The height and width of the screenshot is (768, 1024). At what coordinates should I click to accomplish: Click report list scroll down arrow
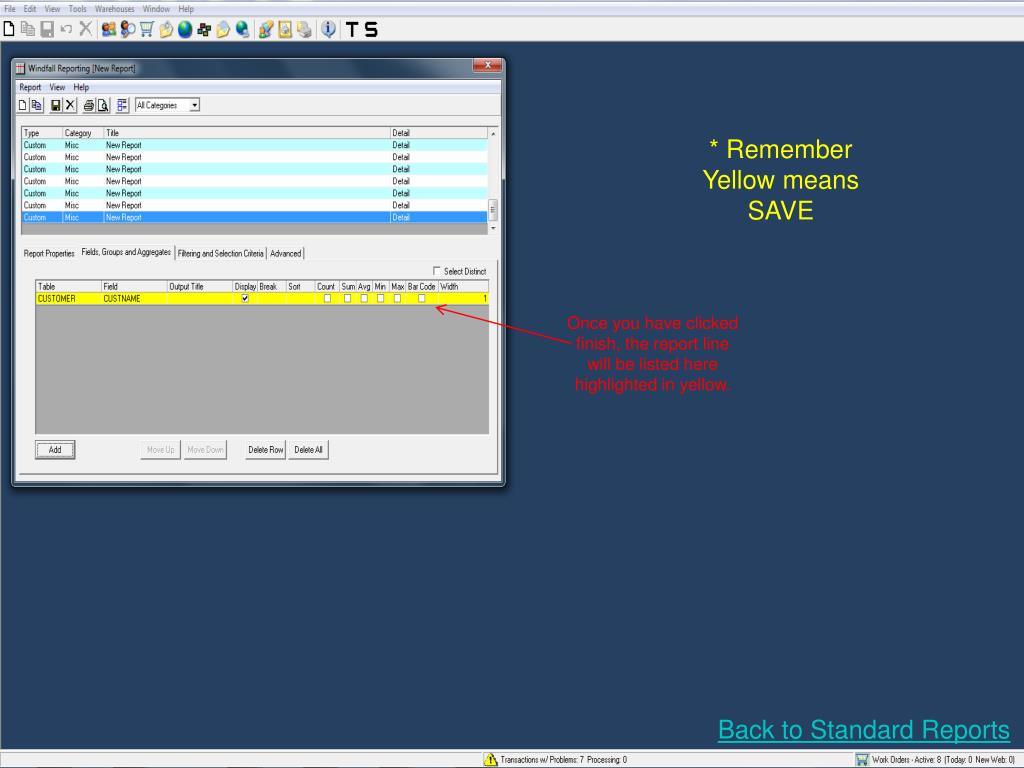point(493,229)
